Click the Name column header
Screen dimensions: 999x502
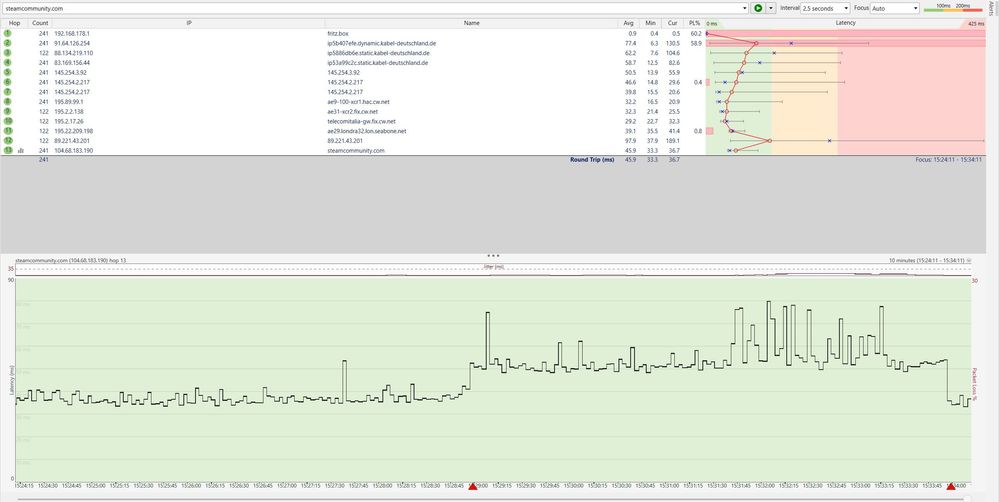[471, 23]
